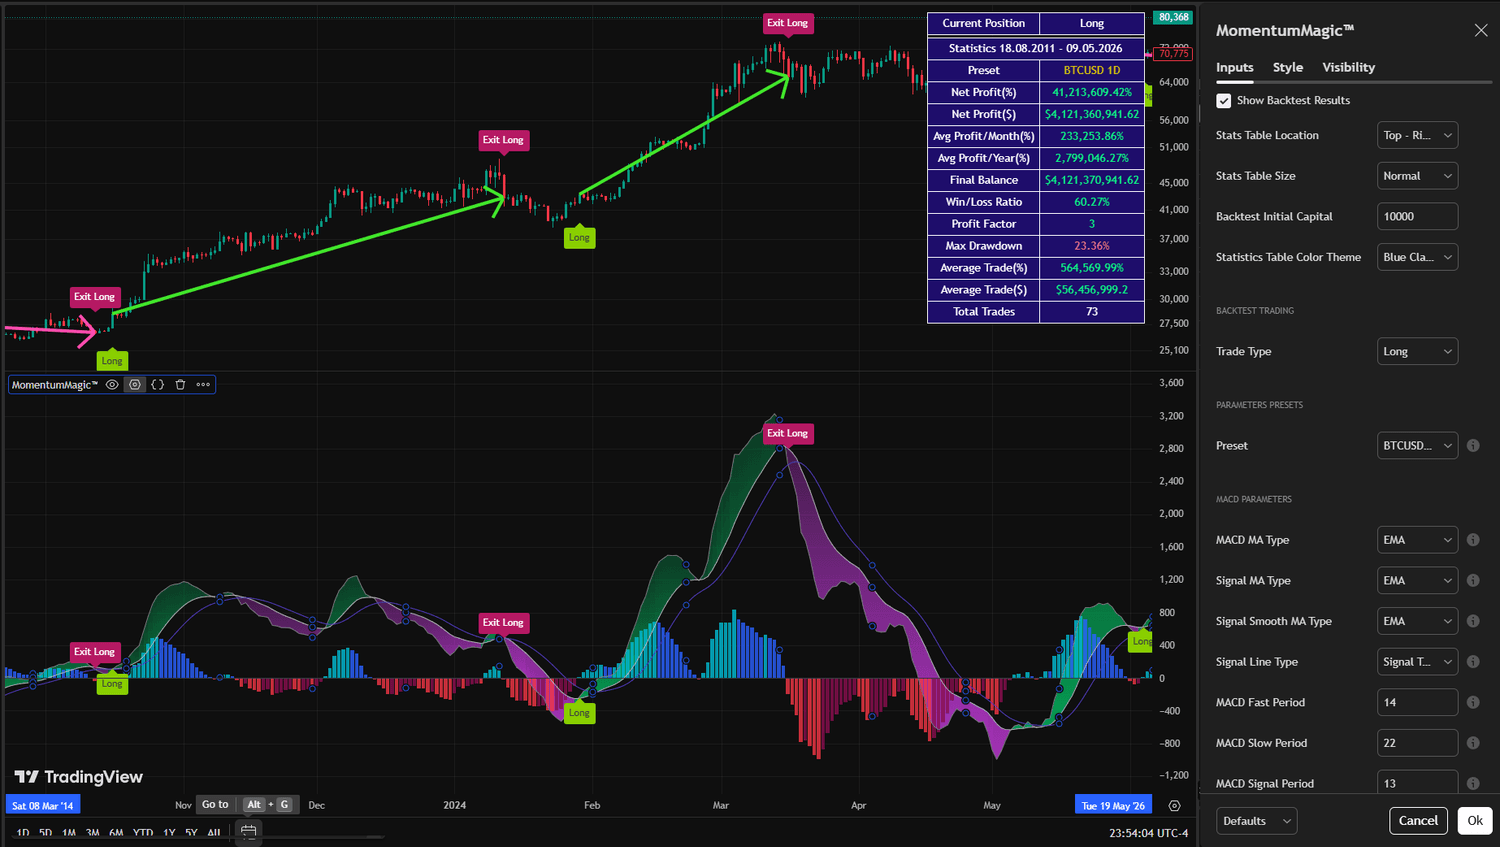Remove MomentumMagic with the trash icon
The height and width of the screenshot is (847, 1500).
click(x=180, y=384)
